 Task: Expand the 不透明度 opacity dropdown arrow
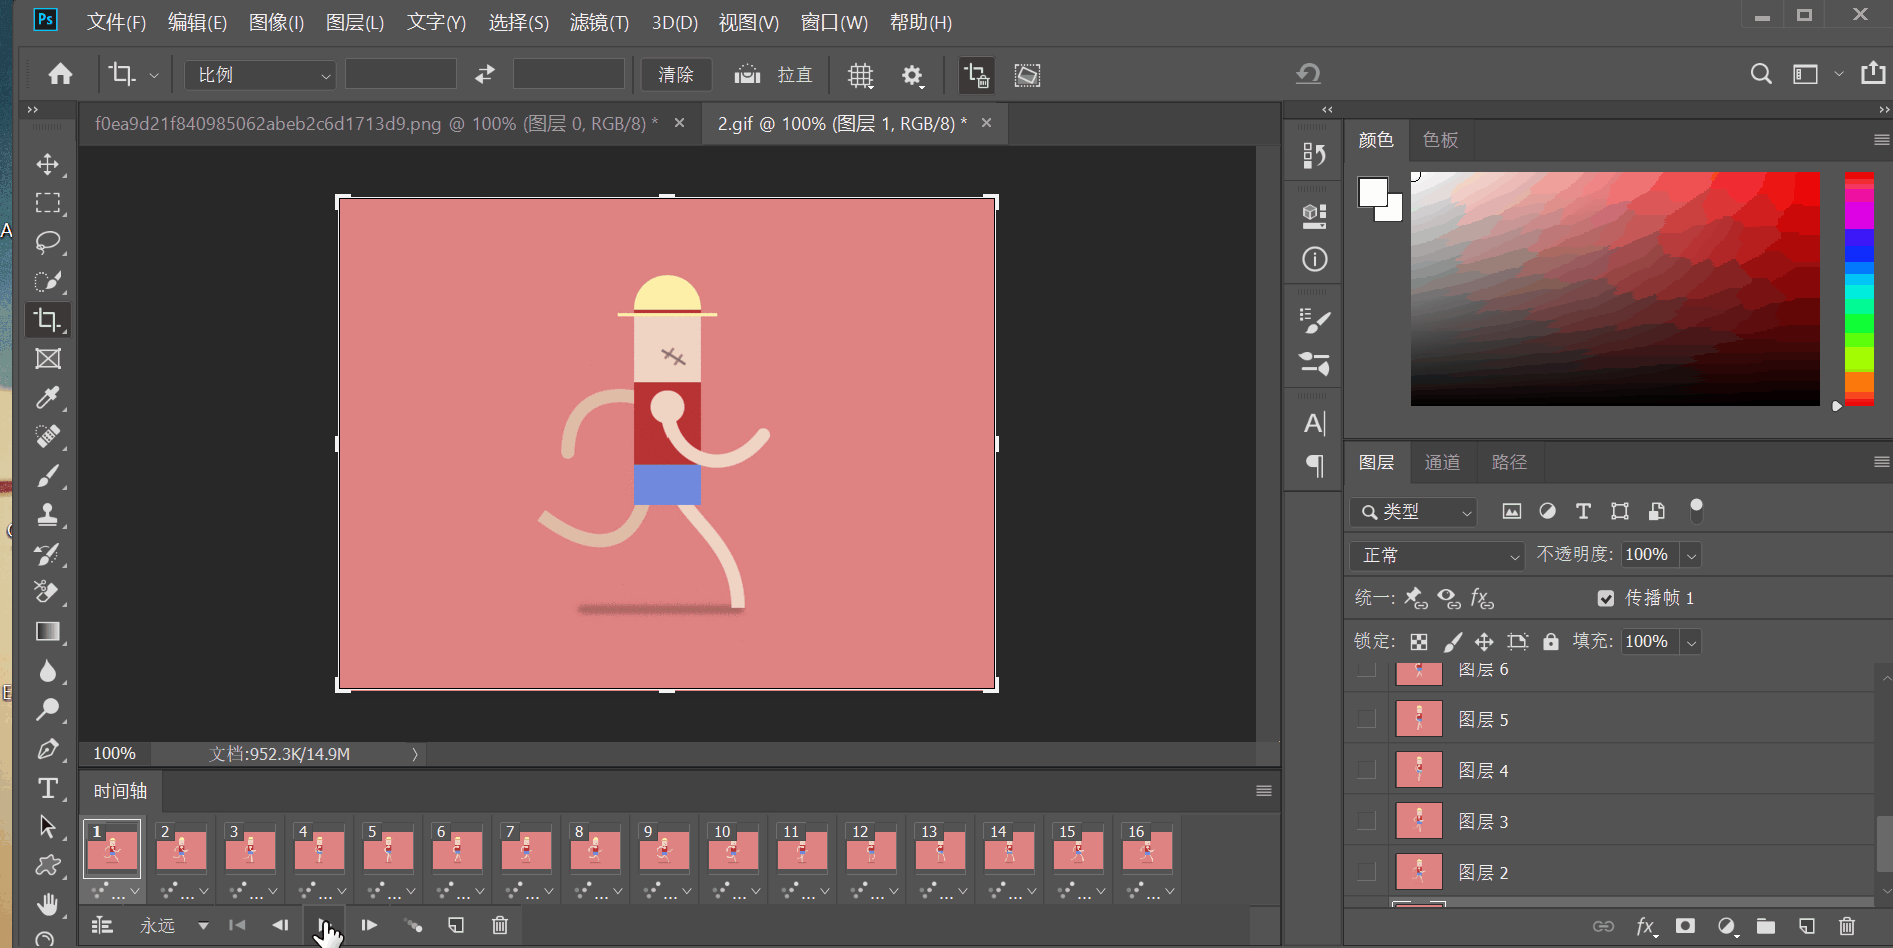pyautogui.click(x=1692, y=555)
